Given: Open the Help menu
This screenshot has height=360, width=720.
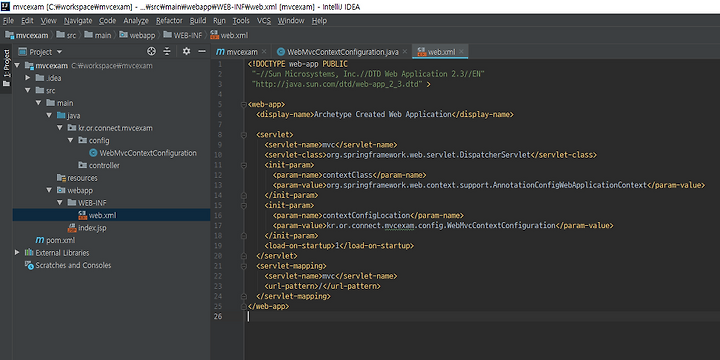Looking at the screenshot, I should [x=319, y=21].
